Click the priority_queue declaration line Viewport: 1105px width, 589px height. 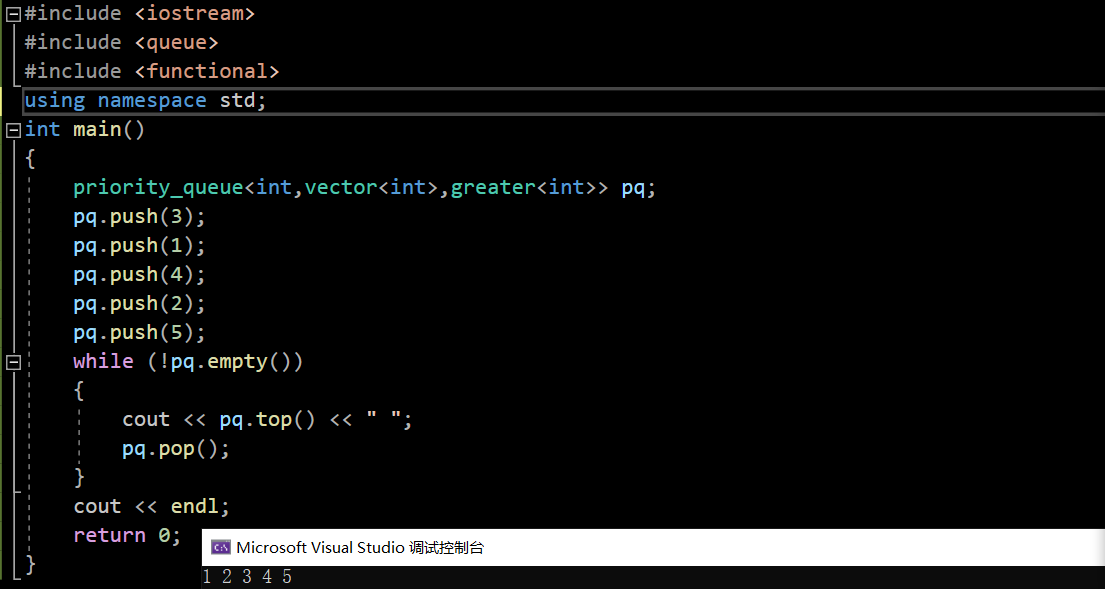coord(364,187)
